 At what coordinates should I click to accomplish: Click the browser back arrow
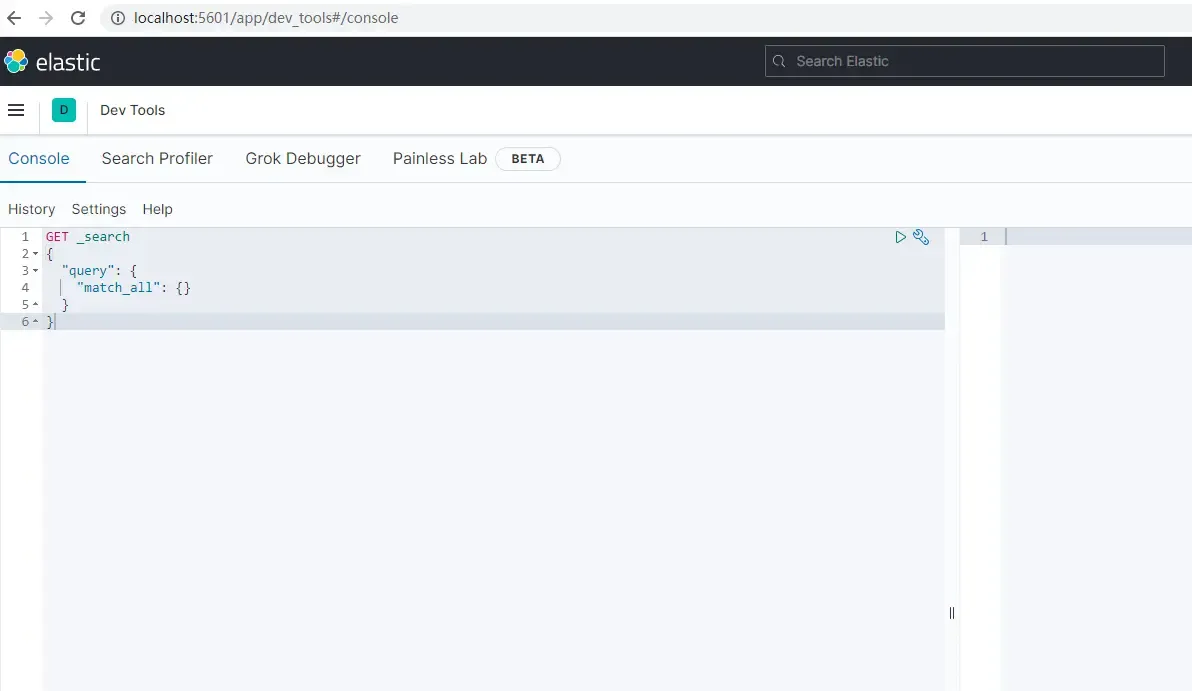click(x=14, y=18)
